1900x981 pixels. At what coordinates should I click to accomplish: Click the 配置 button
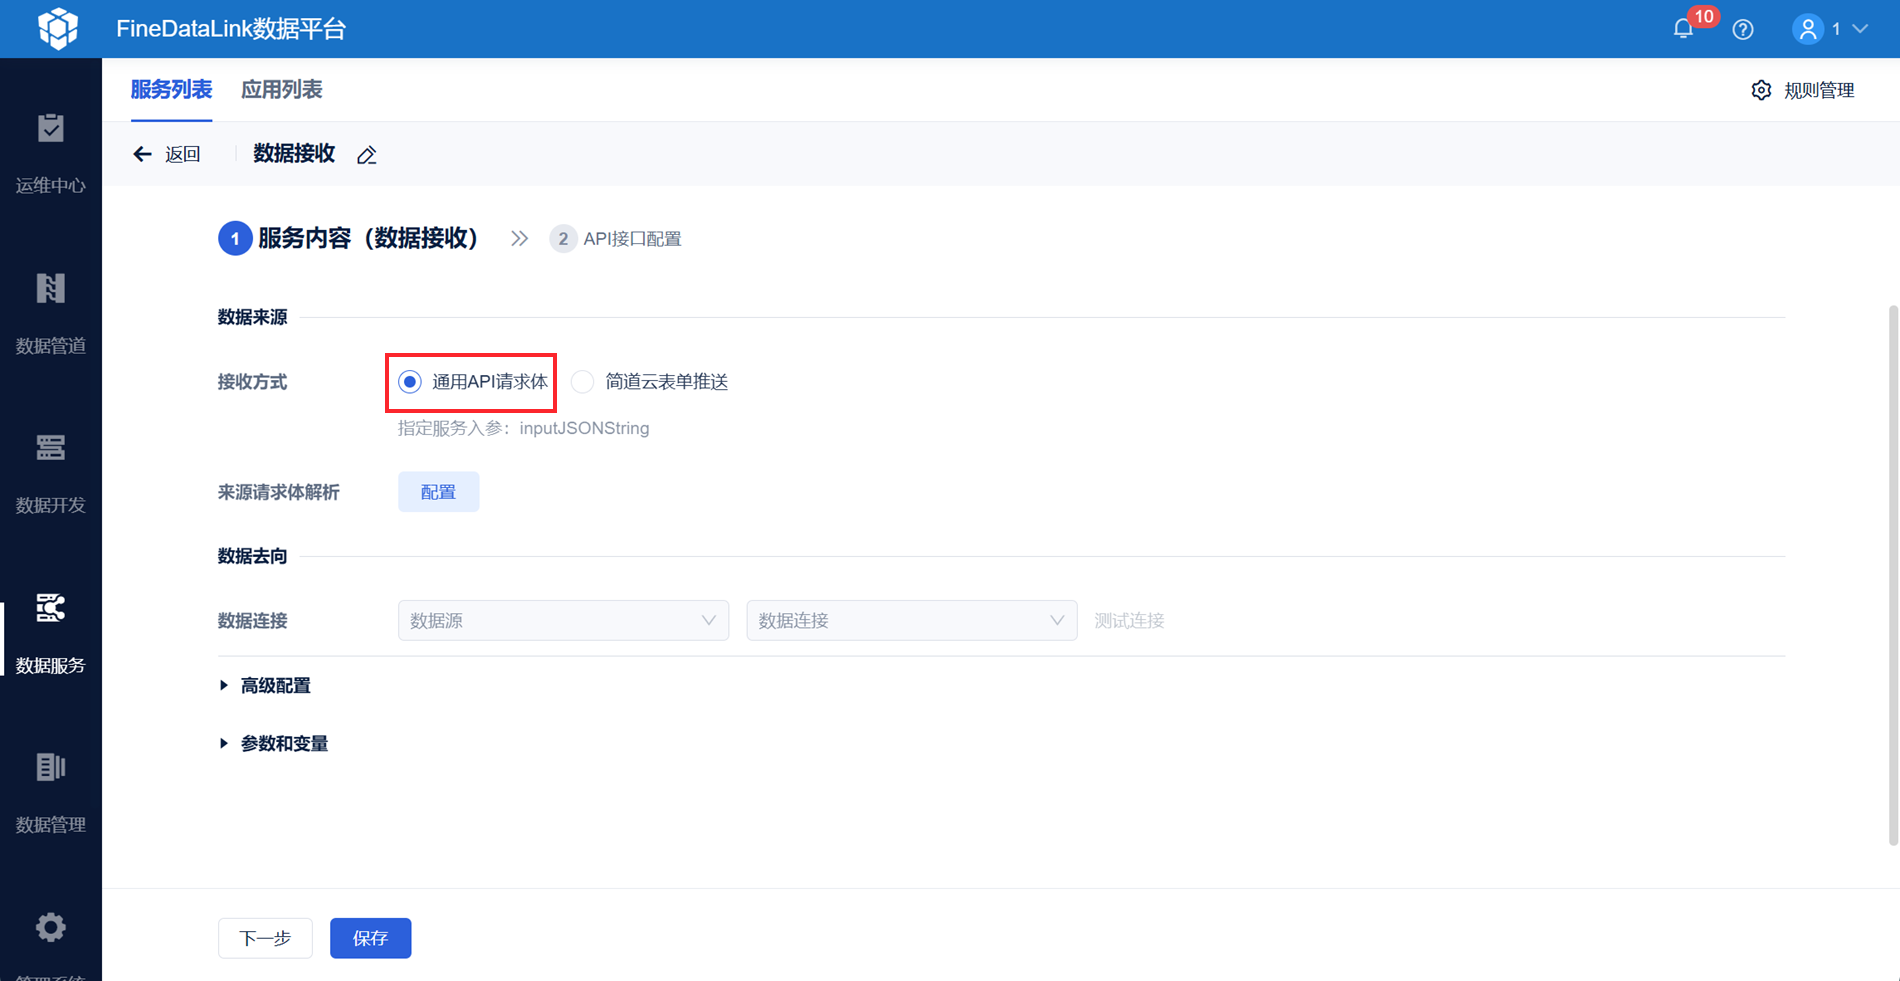438,492
